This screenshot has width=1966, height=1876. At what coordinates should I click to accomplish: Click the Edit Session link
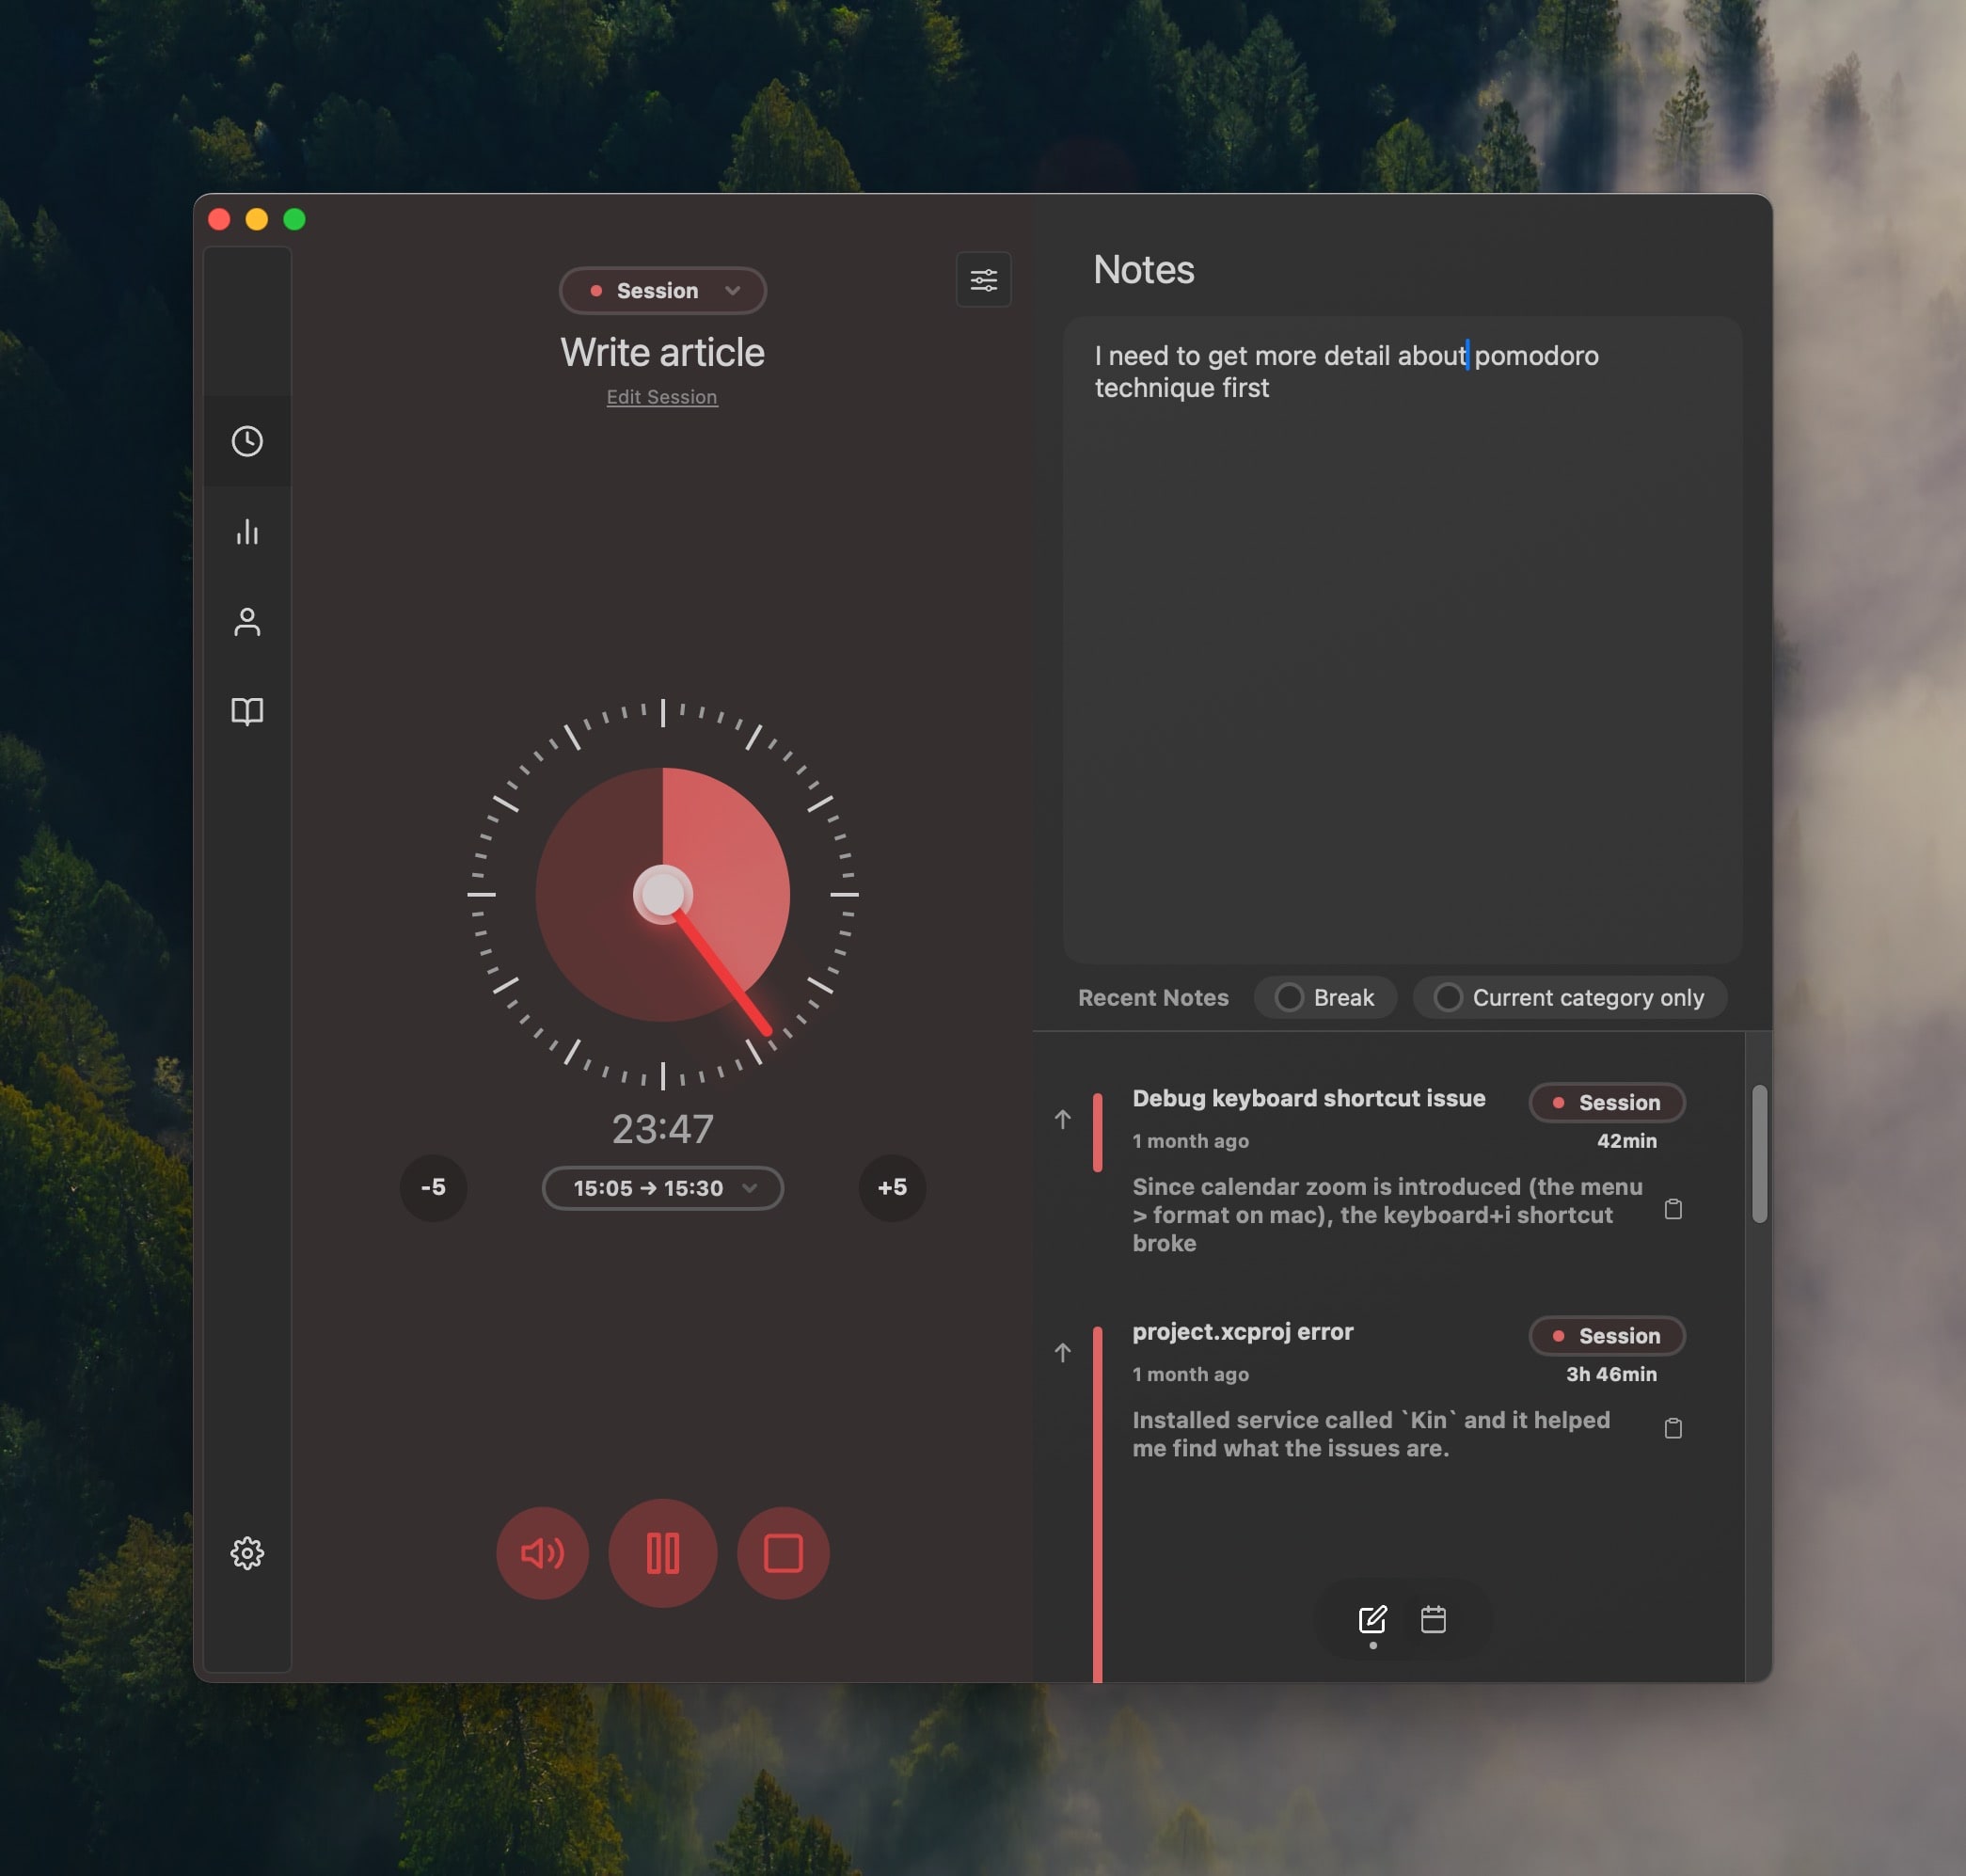[661, 397]
